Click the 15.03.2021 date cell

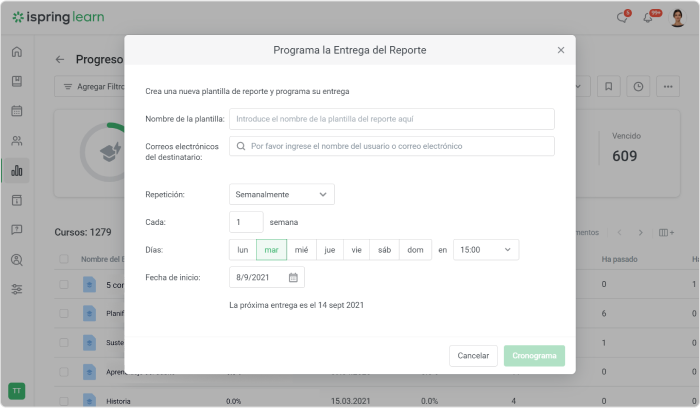[350, 401]
